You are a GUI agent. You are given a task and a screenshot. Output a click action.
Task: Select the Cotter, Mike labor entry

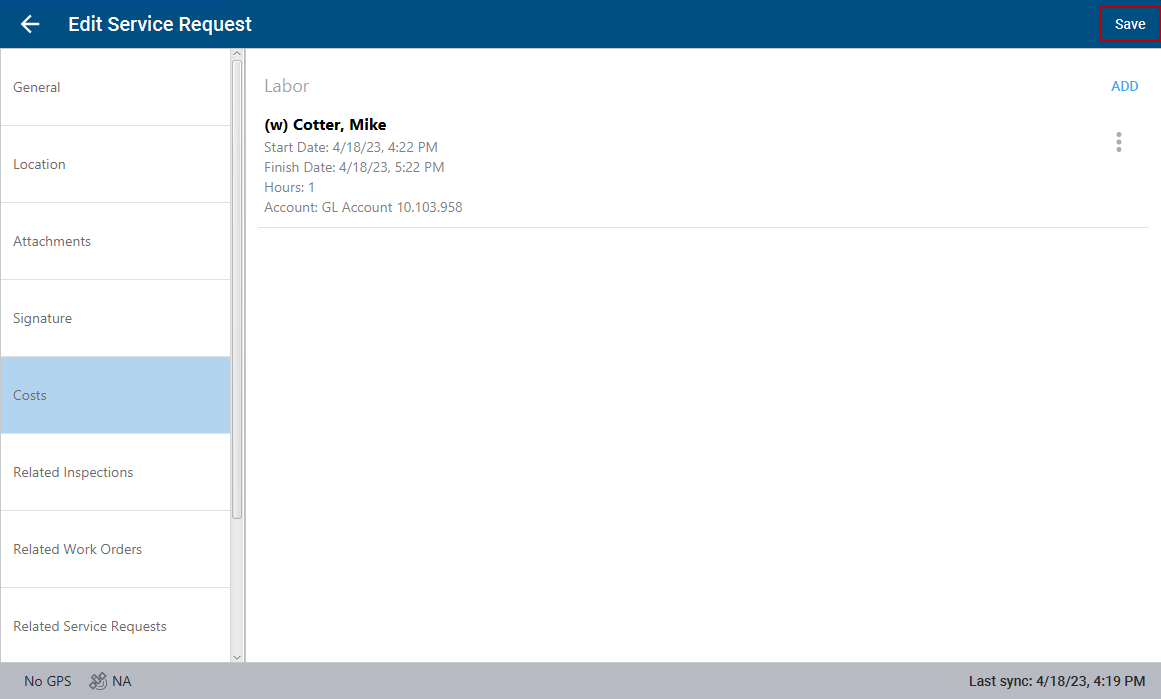tap(325, 125)
